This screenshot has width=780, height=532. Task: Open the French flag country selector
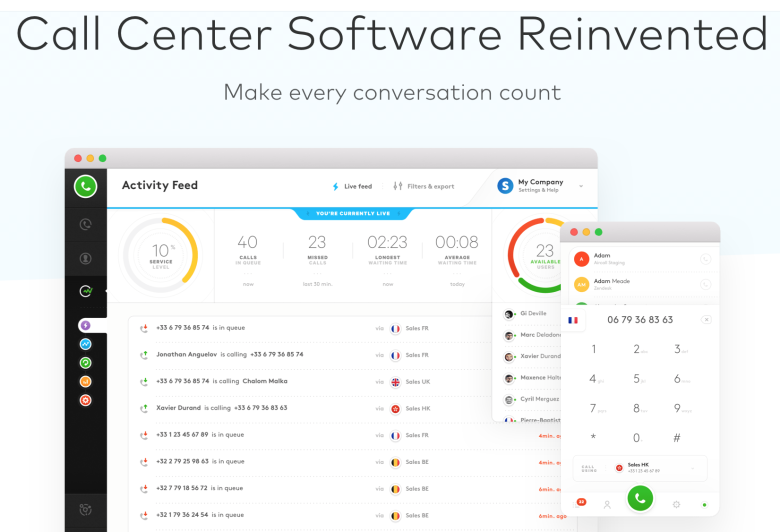coord(573,320)
